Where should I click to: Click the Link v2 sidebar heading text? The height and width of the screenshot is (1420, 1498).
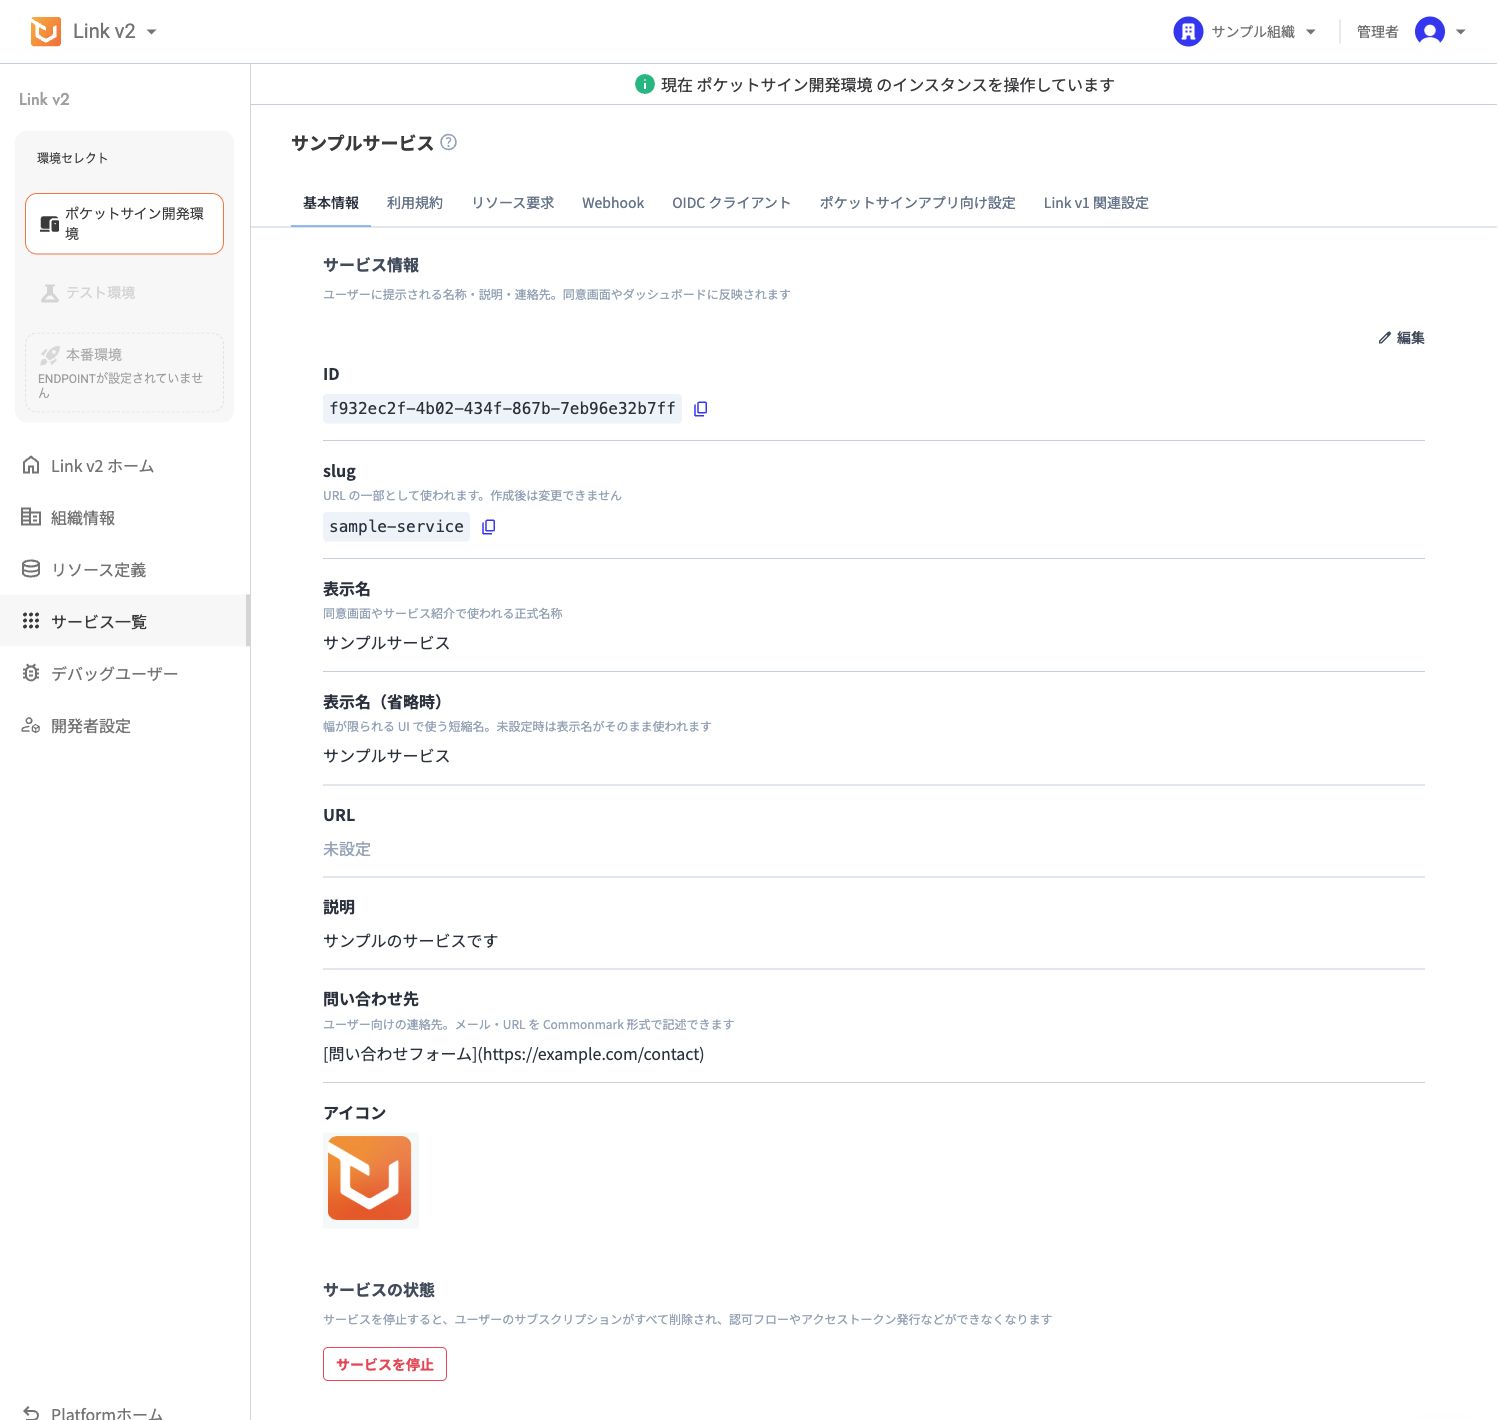tap(44, 99)
